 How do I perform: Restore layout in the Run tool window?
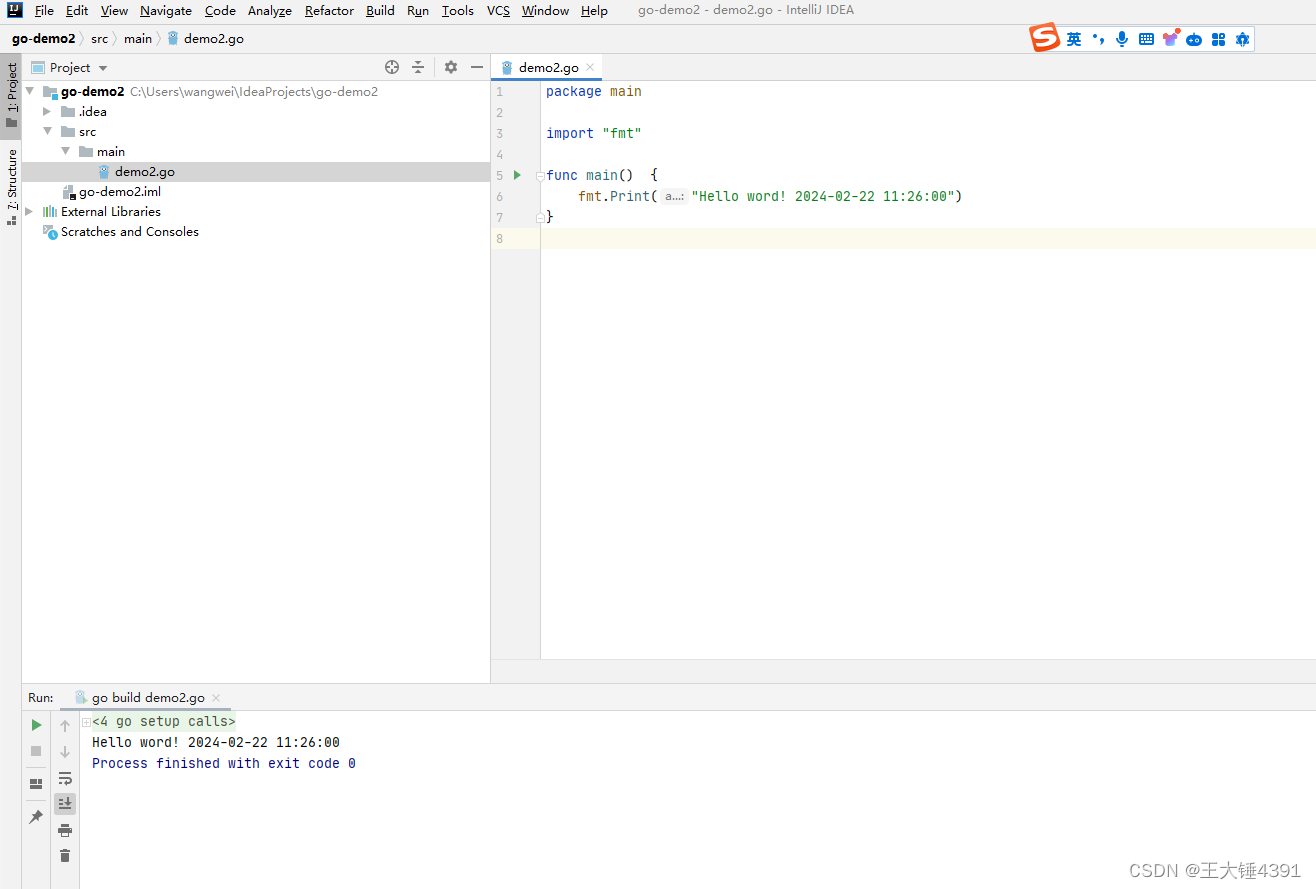click(x=36, y=784)
